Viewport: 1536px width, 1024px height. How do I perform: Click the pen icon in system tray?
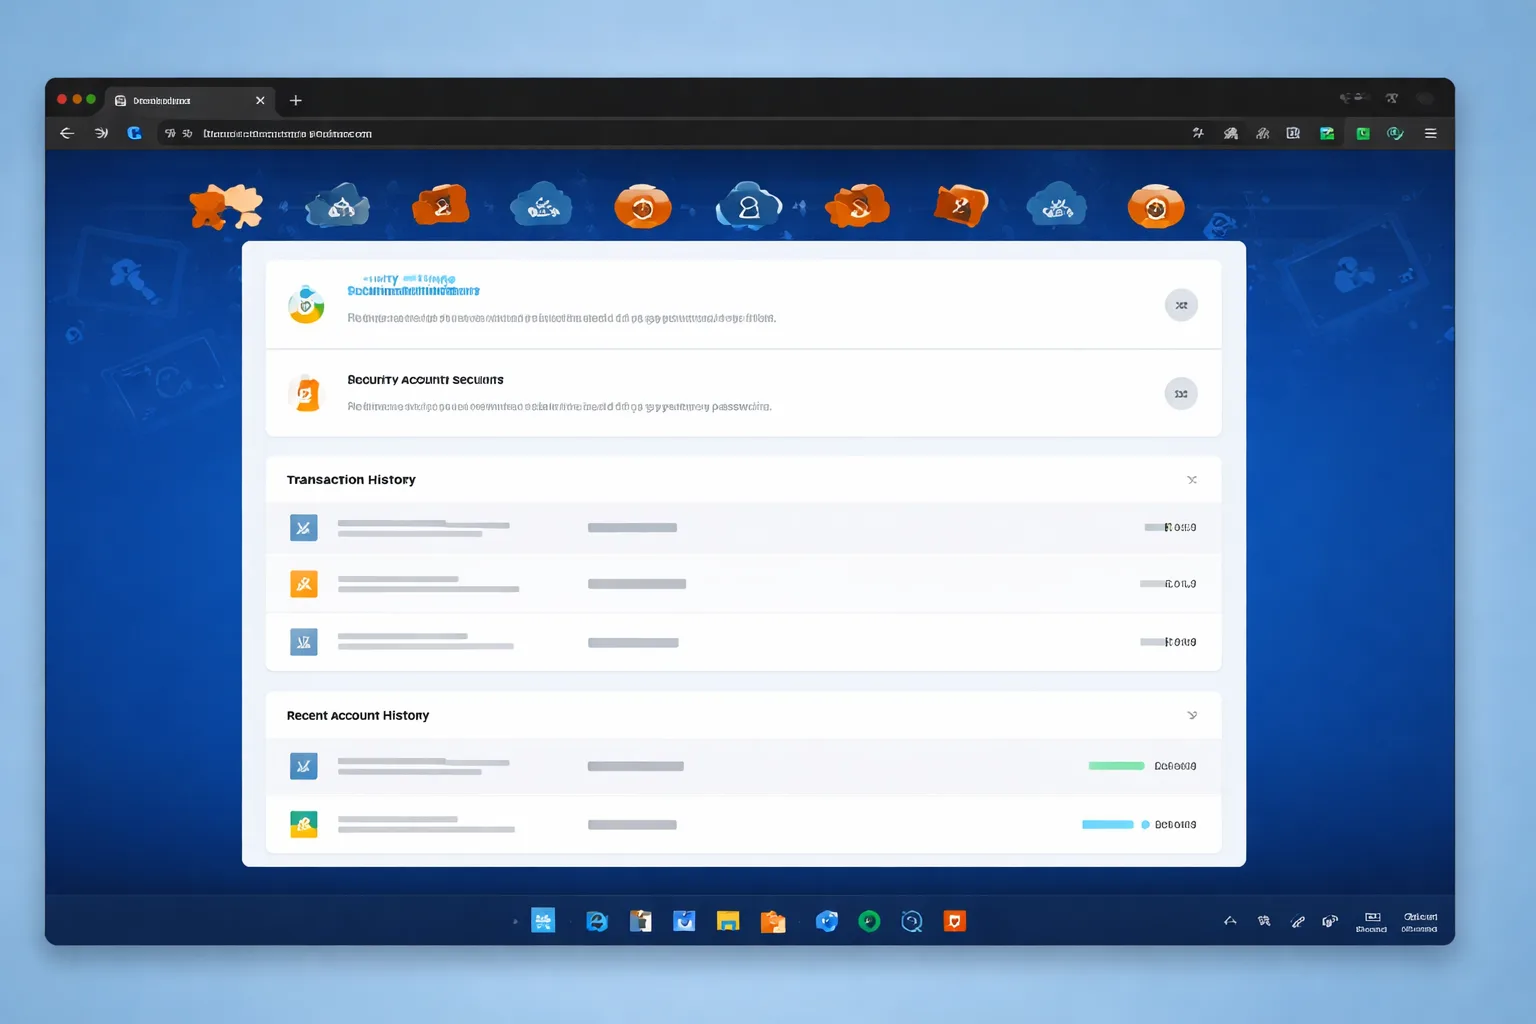point(1297,921)
